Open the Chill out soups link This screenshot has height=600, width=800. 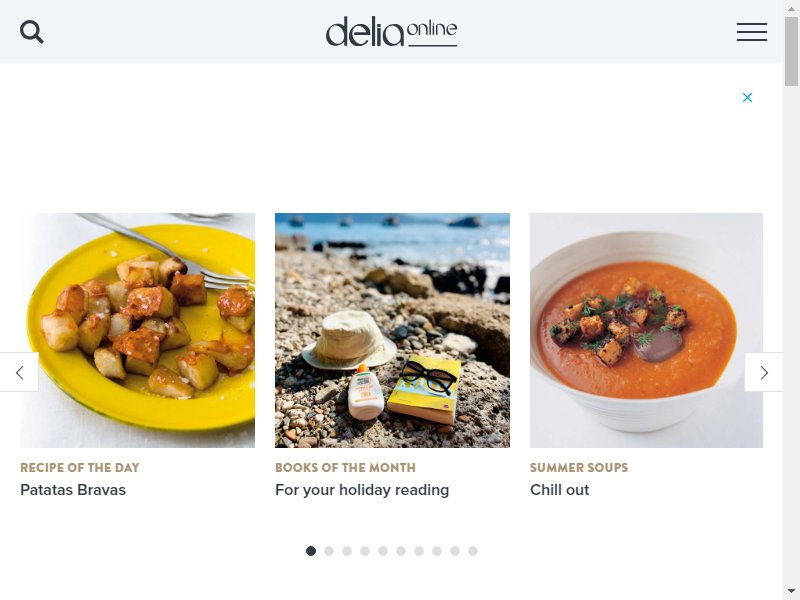[559, 490]
